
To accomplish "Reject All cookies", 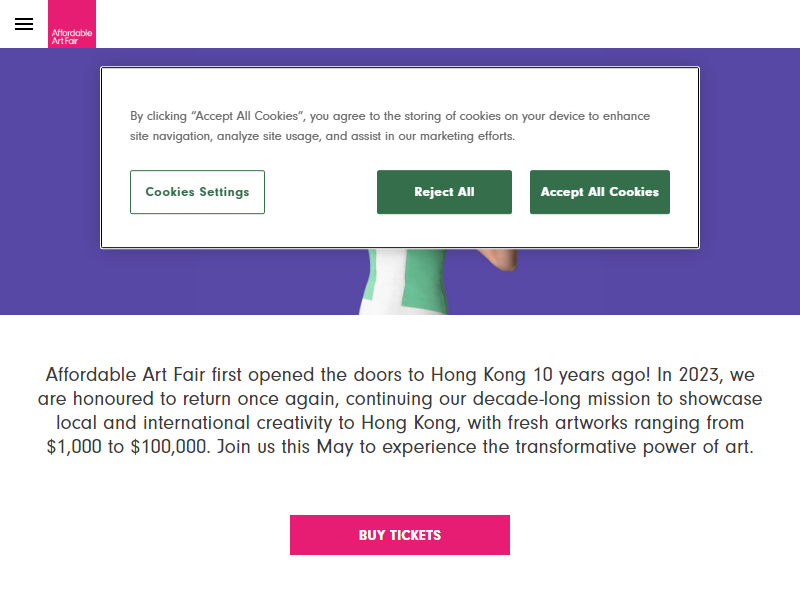I will (444, 192).
